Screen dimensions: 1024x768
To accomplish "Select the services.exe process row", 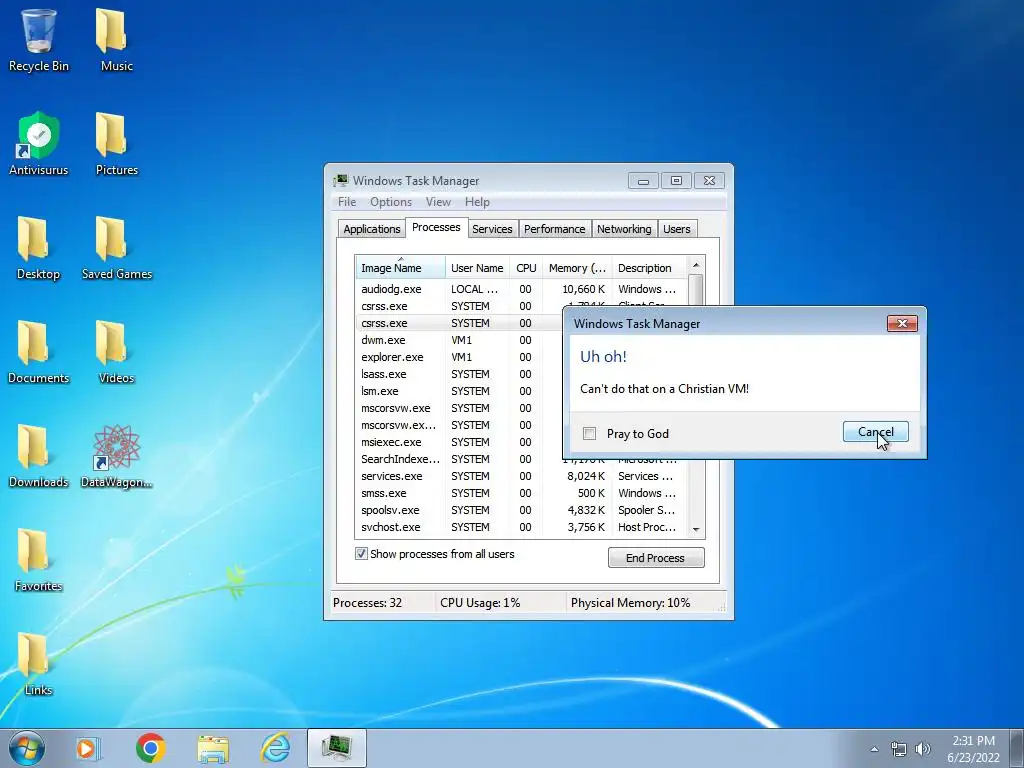I will [x=521, y=476].
